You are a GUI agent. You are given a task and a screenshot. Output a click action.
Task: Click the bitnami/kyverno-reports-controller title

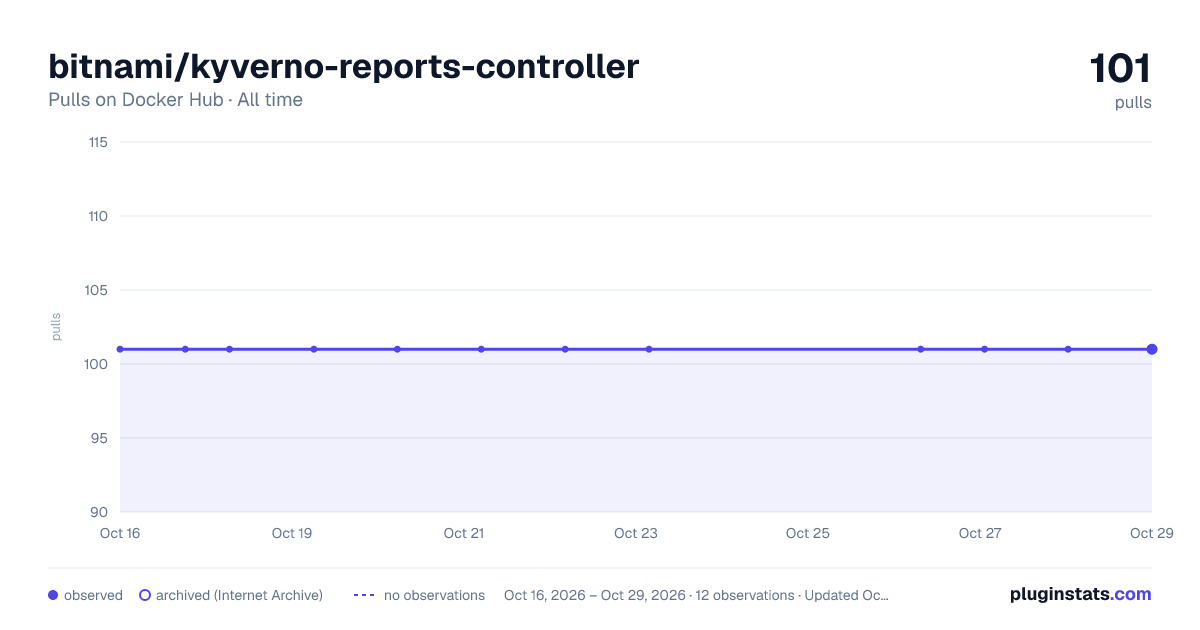pos(343,67)
